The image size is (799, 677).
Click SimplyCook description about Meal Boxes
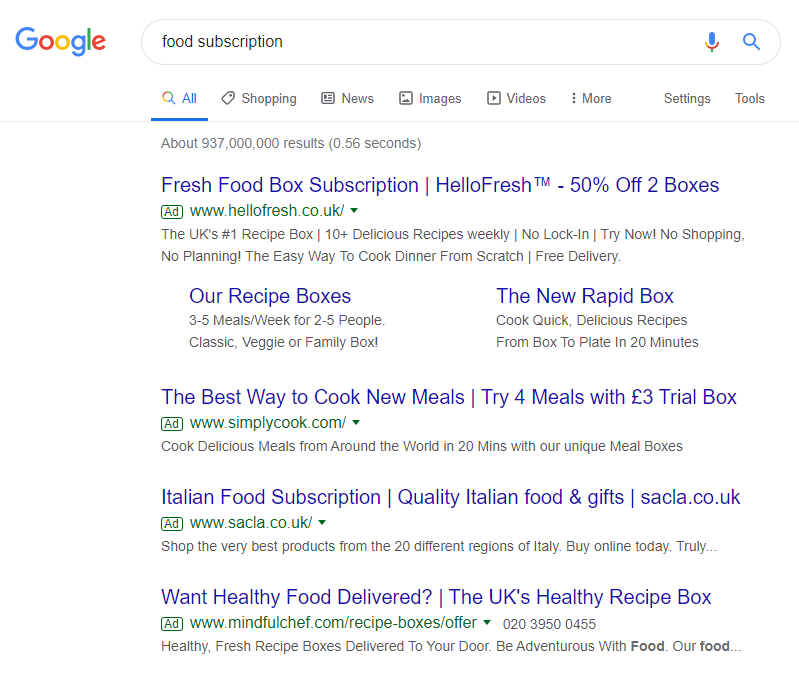422,446
